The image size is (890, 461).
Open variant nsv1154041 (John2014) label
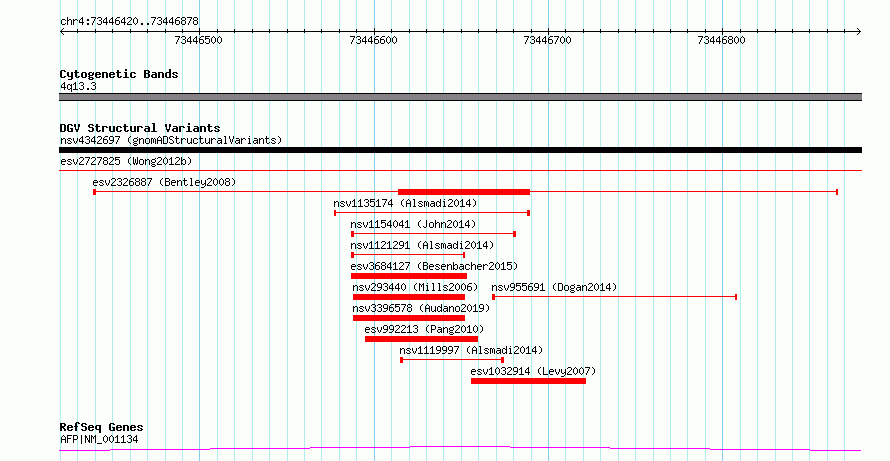tap(413, 224)
